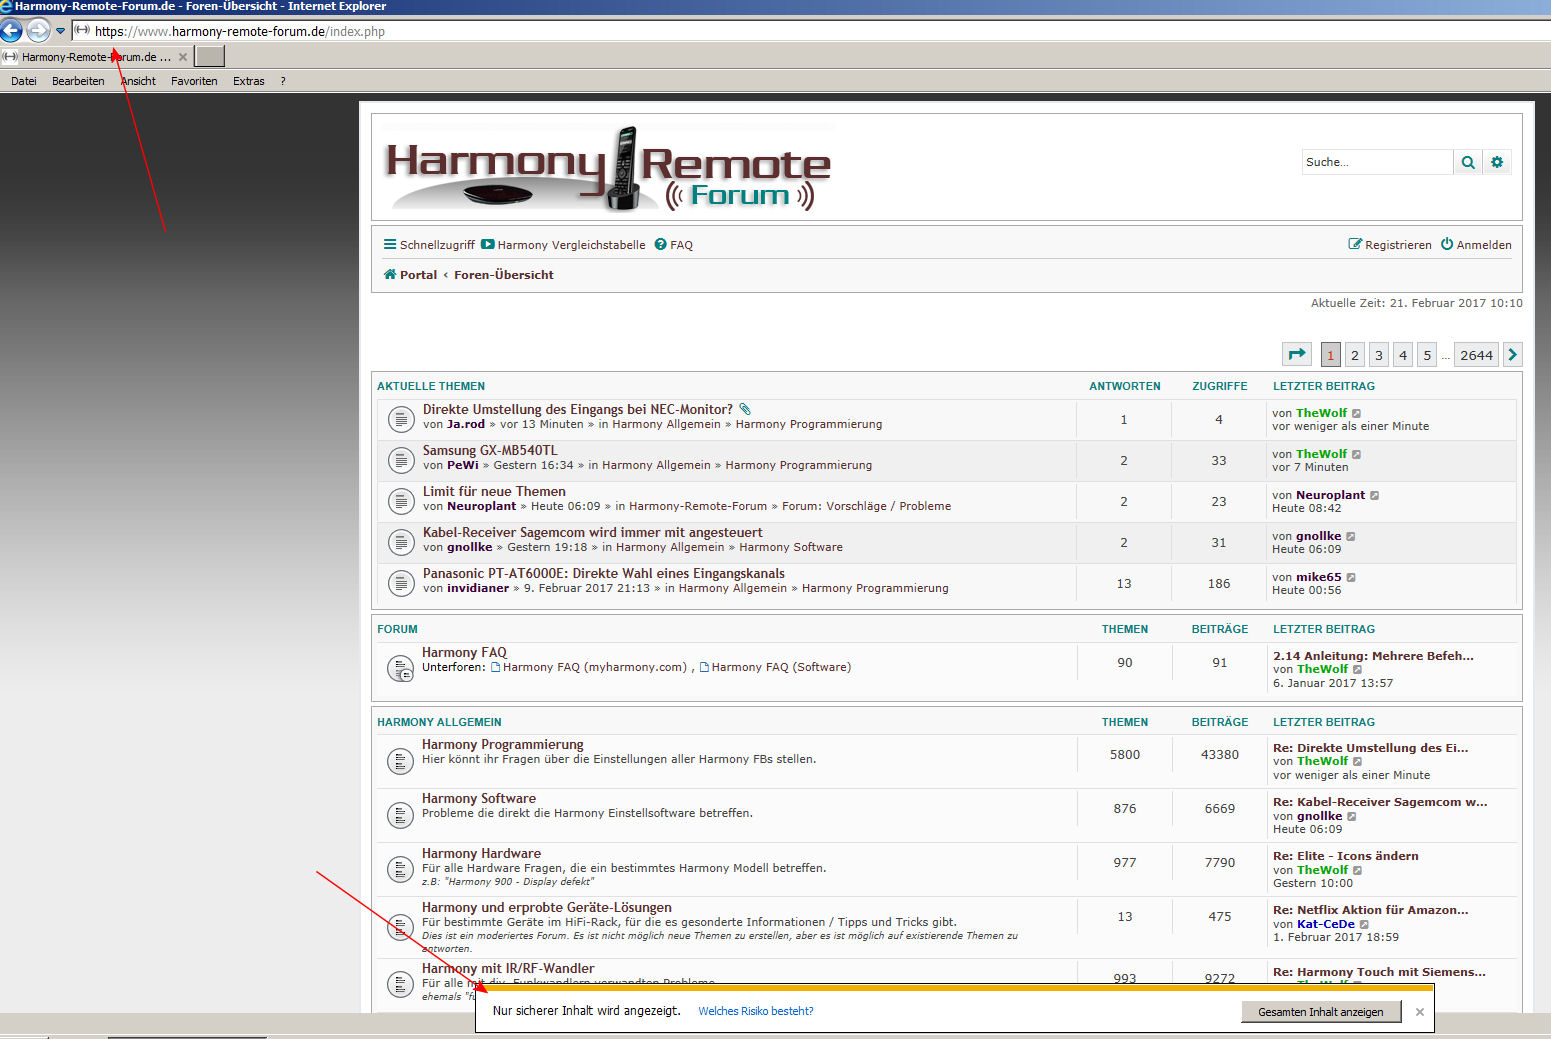The image size is (1551, 1039).
Task: Open the Favoriten menu
Action: [194, 81]
